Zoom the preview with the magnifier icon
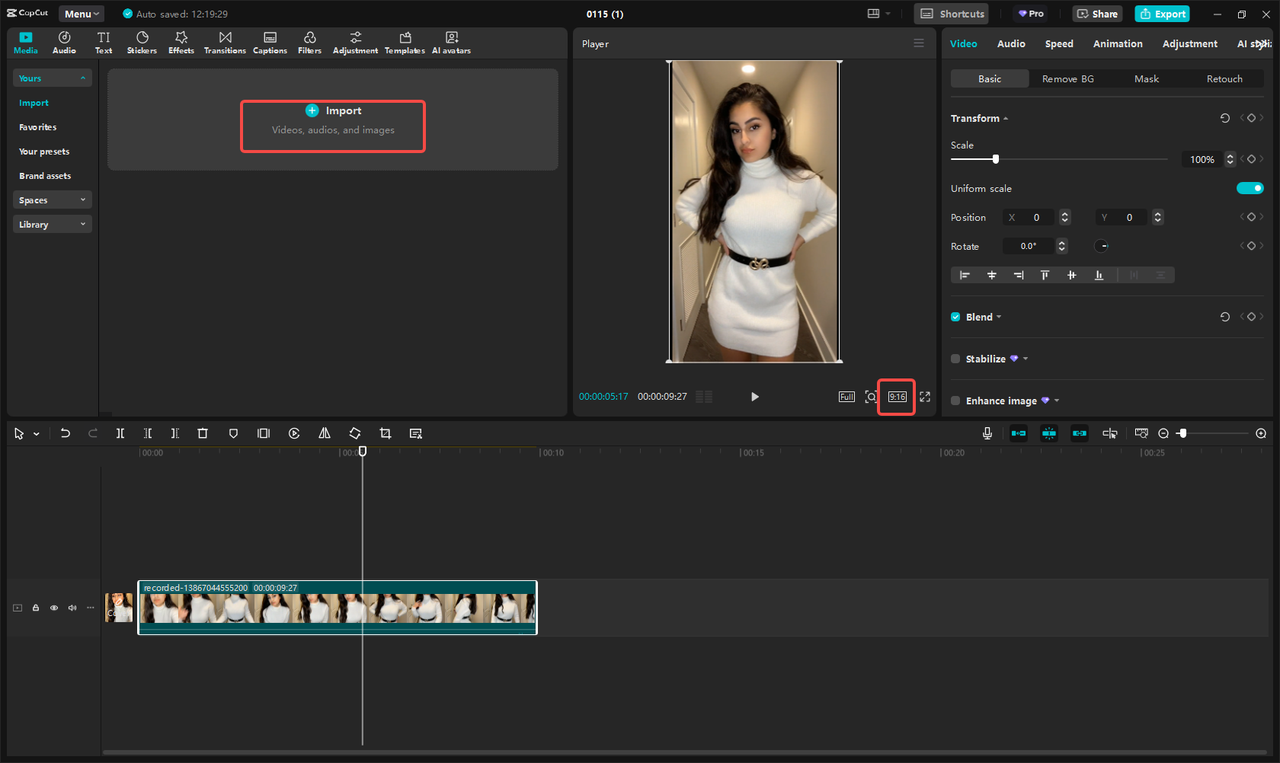The height and width of the screenshot is (763, 1280). [870, 396]
